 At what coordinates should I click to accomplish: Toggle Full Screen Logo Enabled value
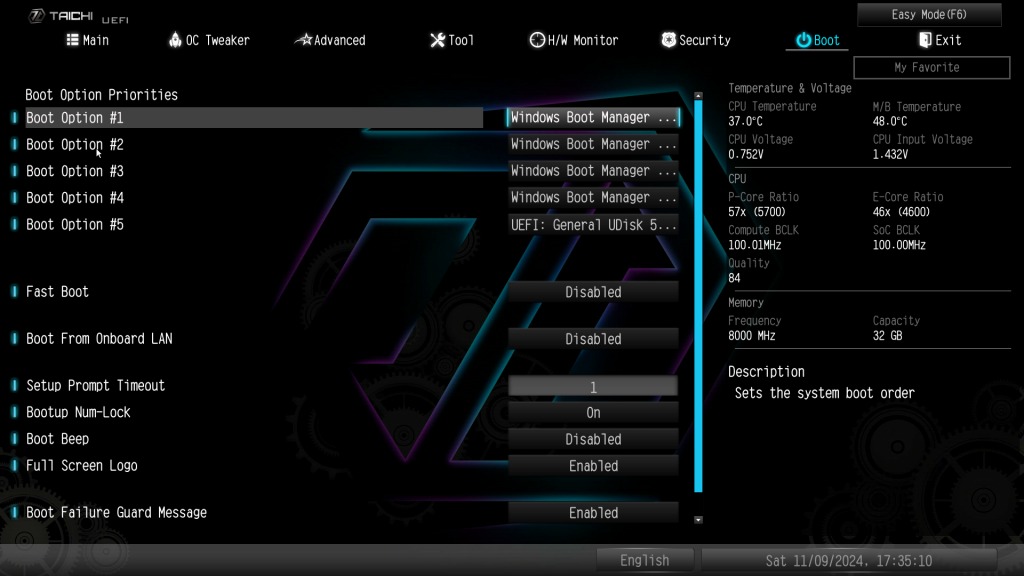(593, 466)
